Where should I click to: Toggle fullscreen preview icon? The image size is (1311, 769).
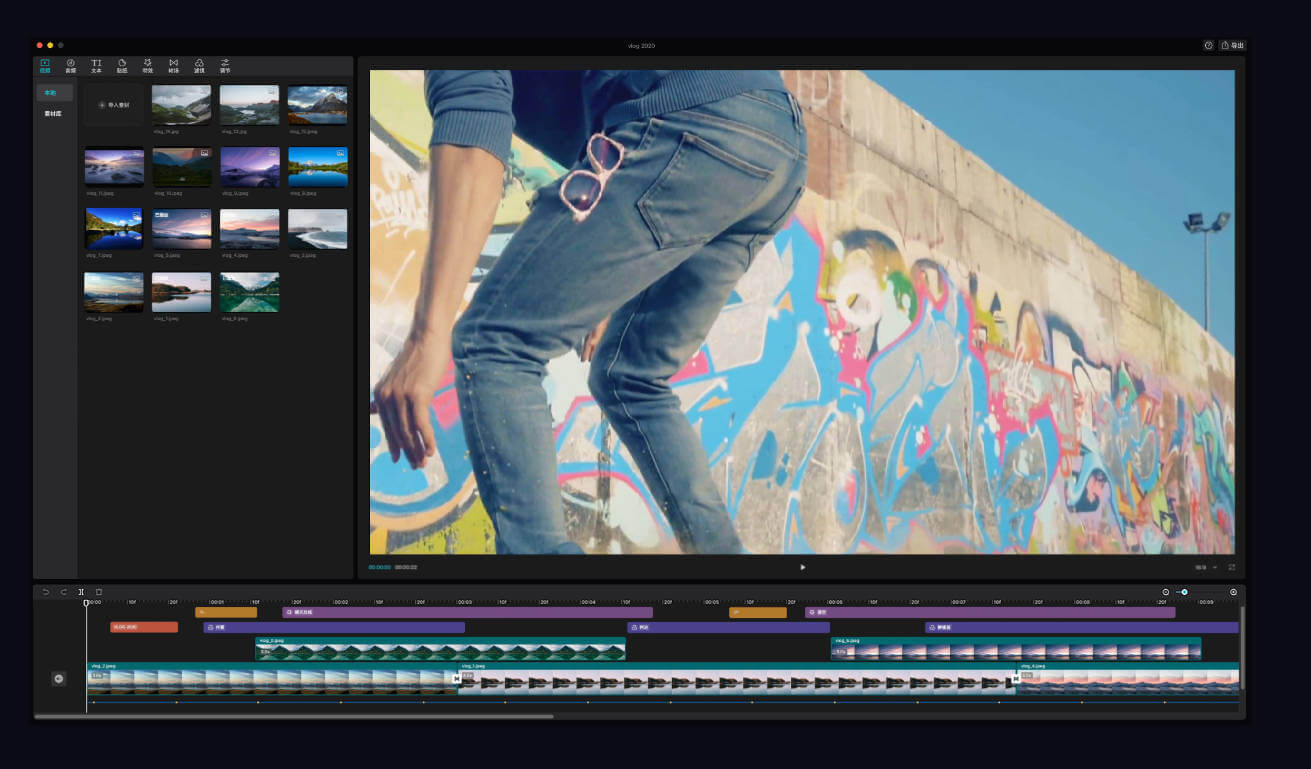pyautogui.click(x=1232, y=567)
